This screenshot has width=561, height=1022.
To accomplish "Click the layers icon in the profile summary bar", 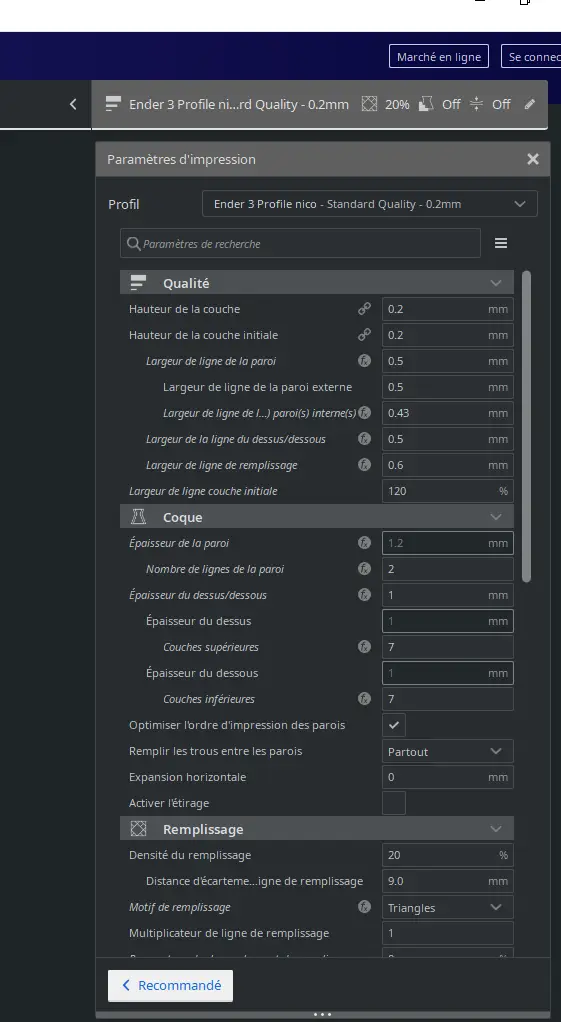I will click(113, 104).
